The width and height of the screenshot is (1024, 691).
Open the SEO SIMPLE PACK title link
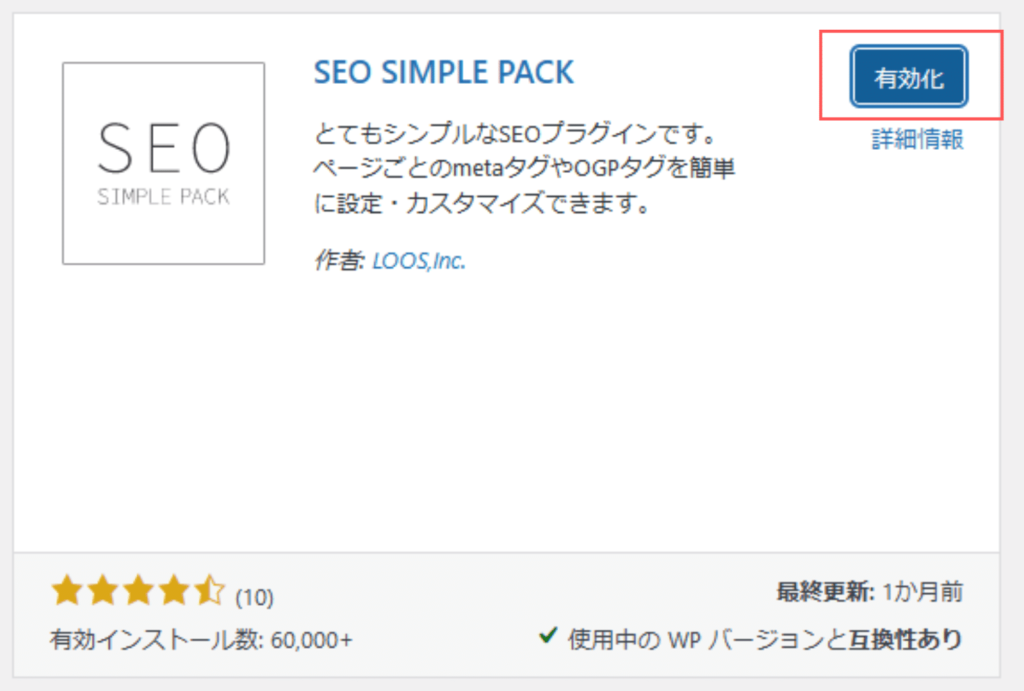click(x=443, y=72)
